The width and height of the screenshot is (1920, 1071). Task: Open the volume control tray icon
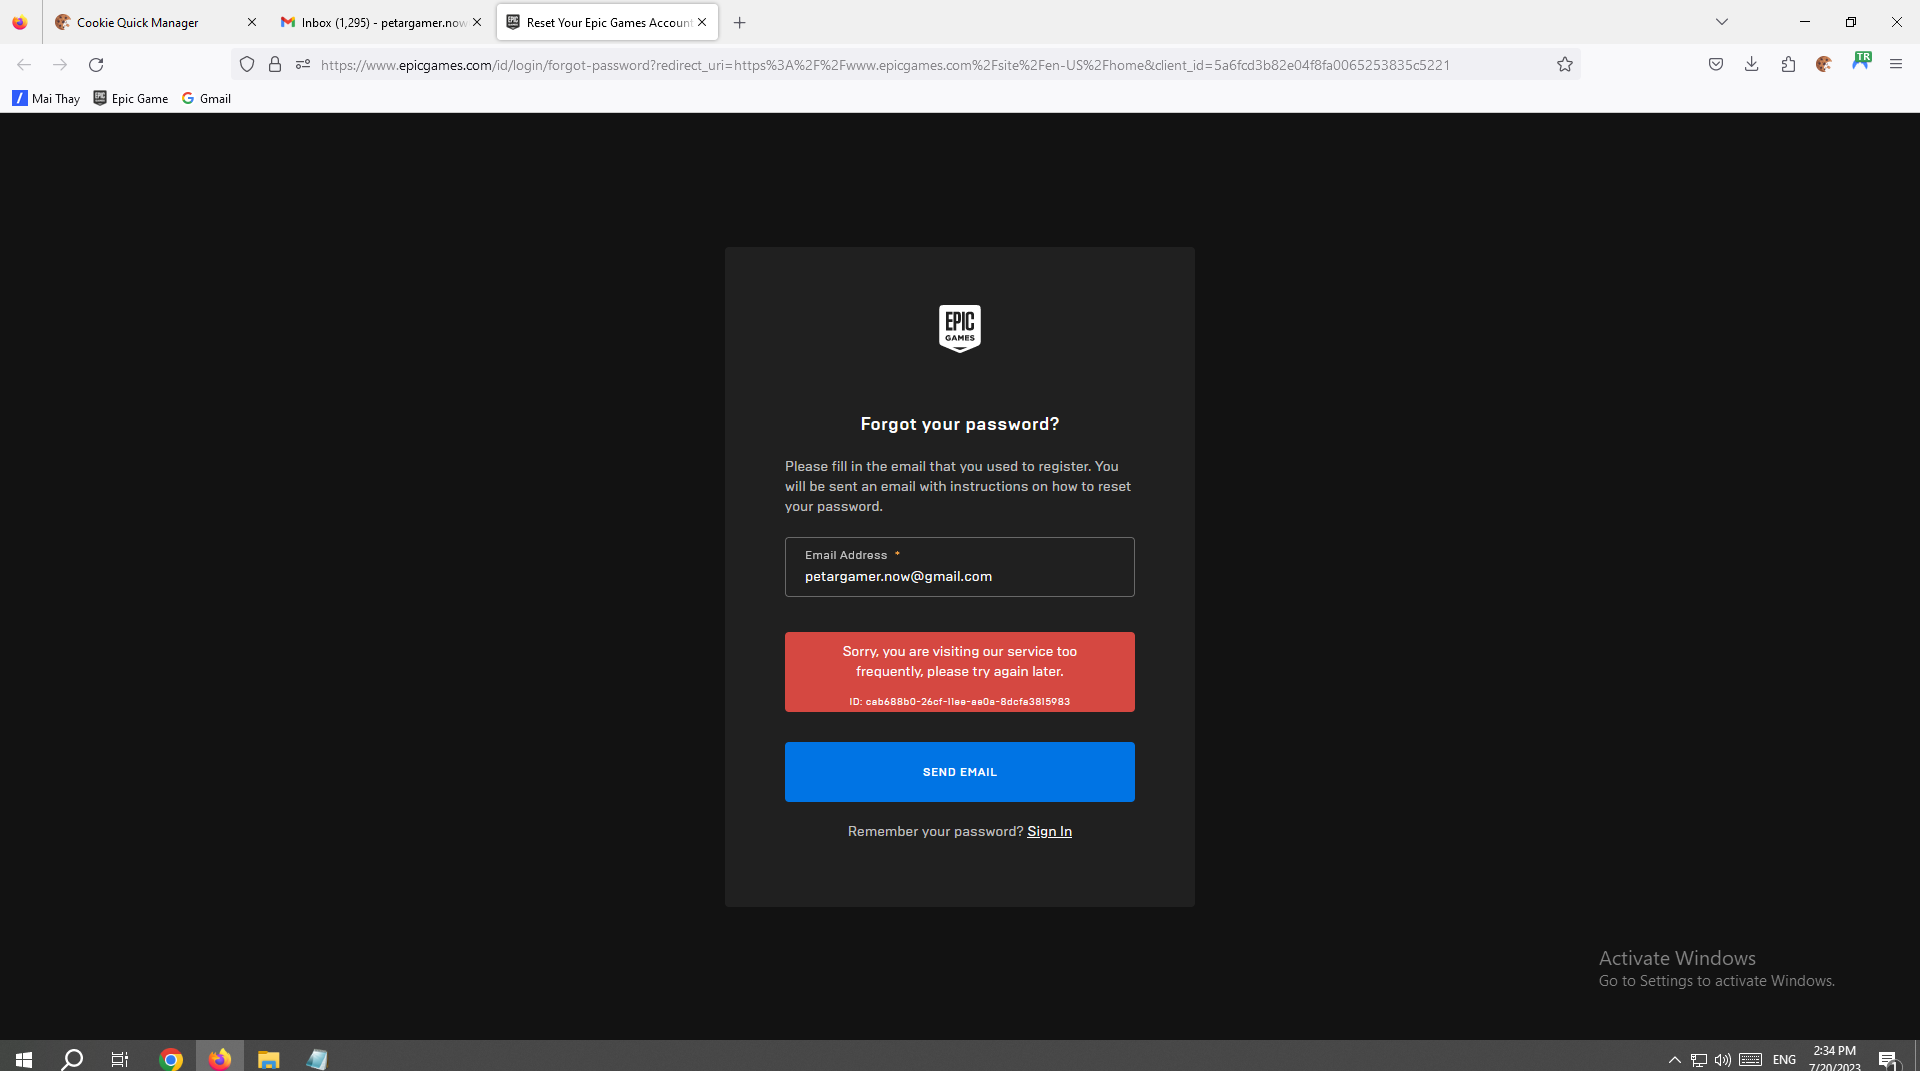(1723, 1059)
